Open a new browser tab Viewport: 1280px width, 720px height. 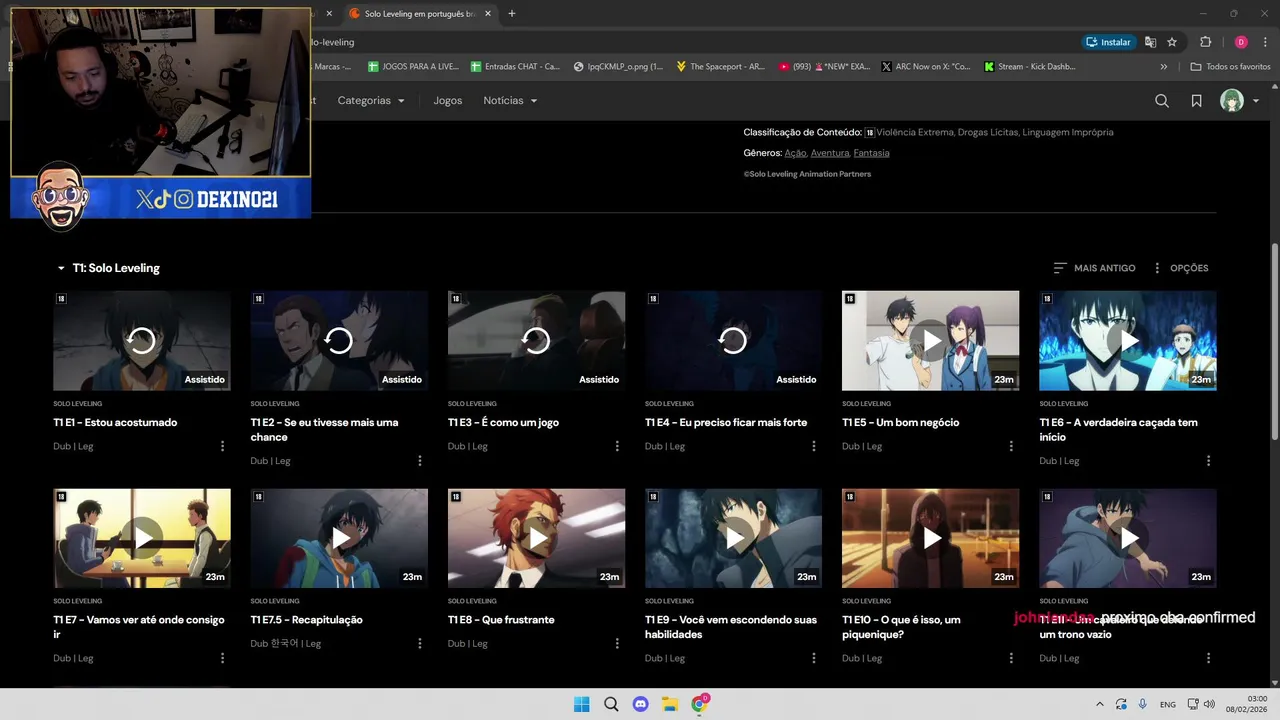pyautogui.click(x=512, y=14)
